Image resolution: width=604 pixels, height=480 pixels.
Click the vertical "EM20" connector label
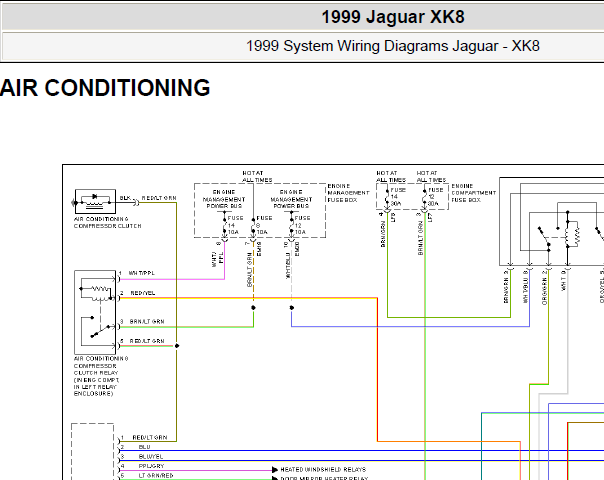click(x=297, y=249)
